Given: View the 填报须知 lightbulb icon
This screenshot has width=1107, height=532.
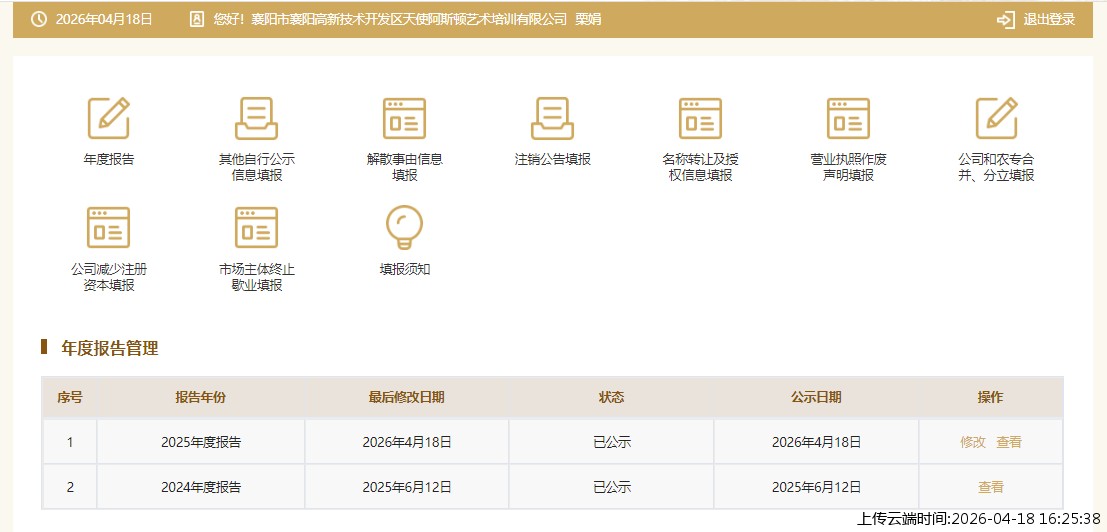Looking at the screenshot, I should point(404,229).
